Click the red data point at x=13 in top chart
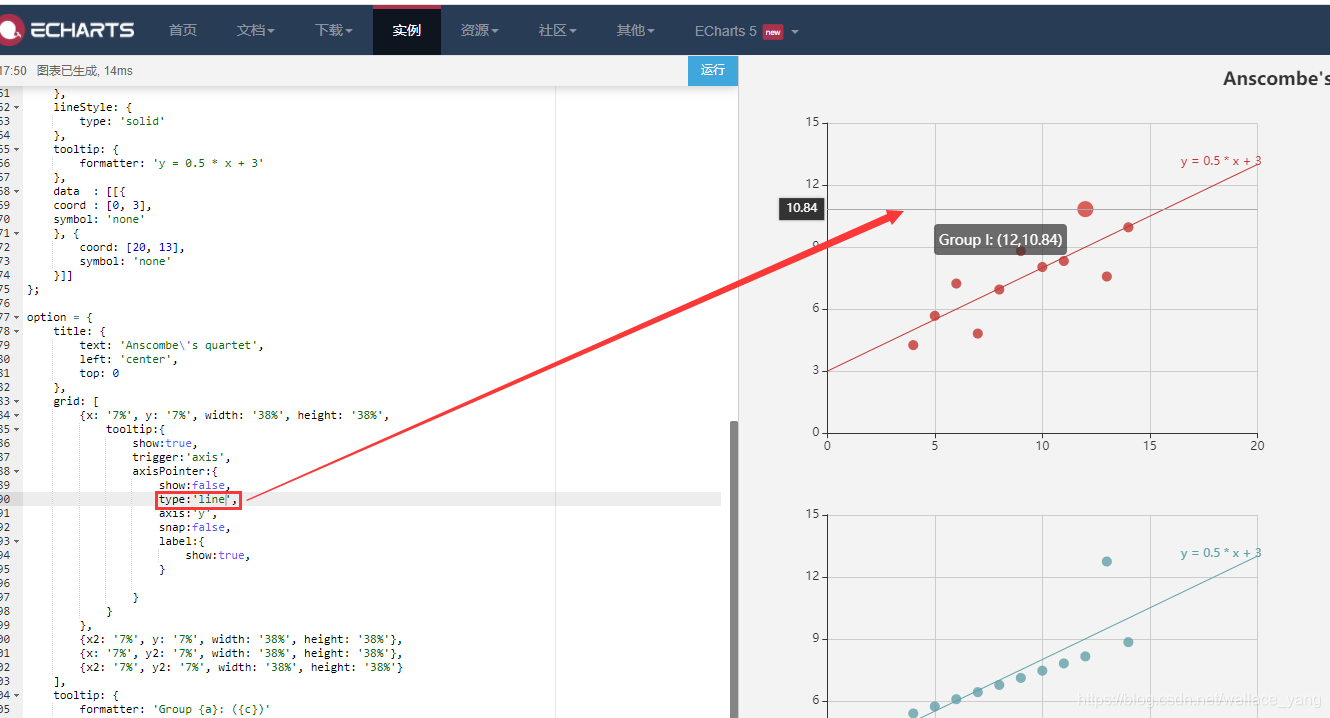The width and height of the screenshot is (1330, 718). [x=1107, y=276]
